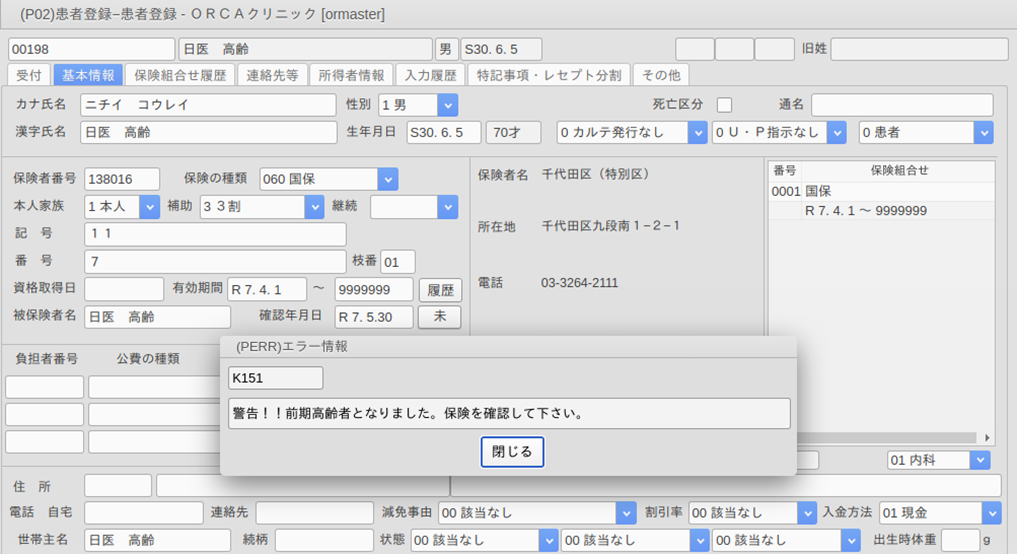
Task: Click the horizontal scrollbar right arrow
Action: point(988,437)
